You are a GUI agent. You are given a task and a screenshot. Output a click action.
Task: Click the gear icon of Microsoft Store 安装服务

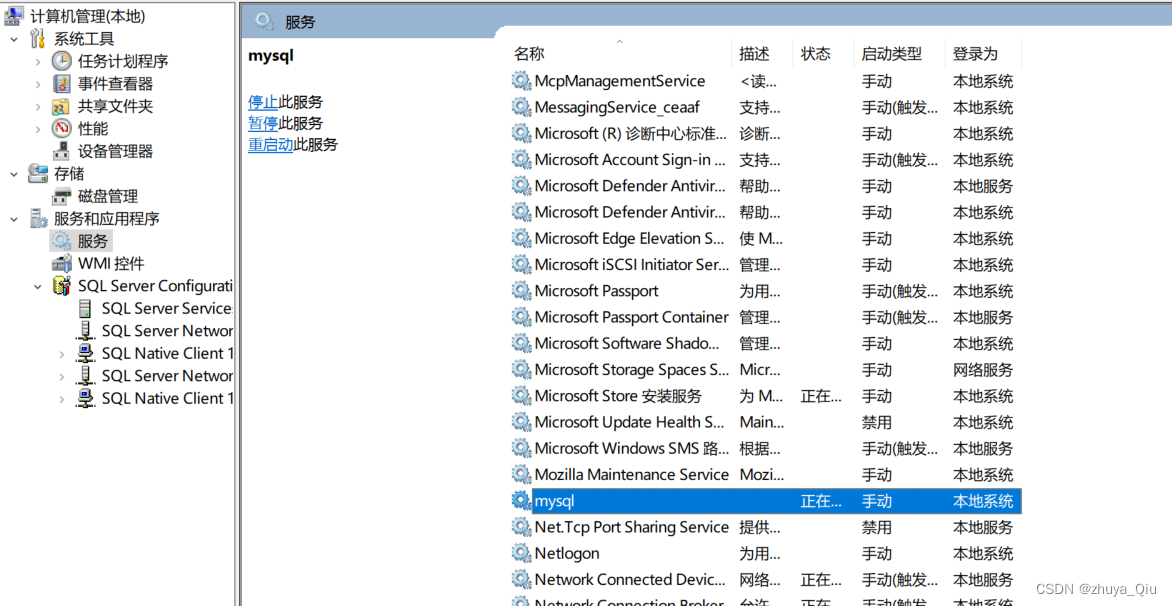coord(521,395)
